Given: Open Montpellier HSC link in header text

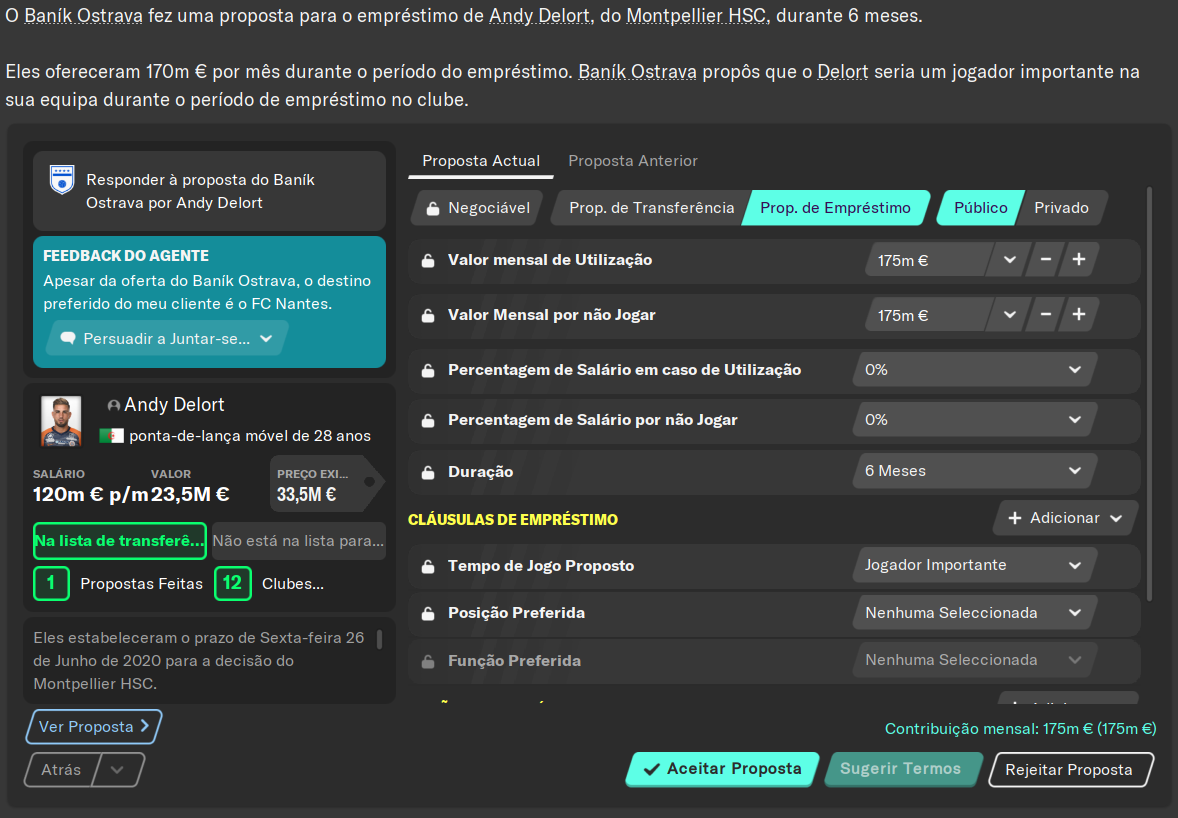Looking at the screenshot, I should [696, 16].
